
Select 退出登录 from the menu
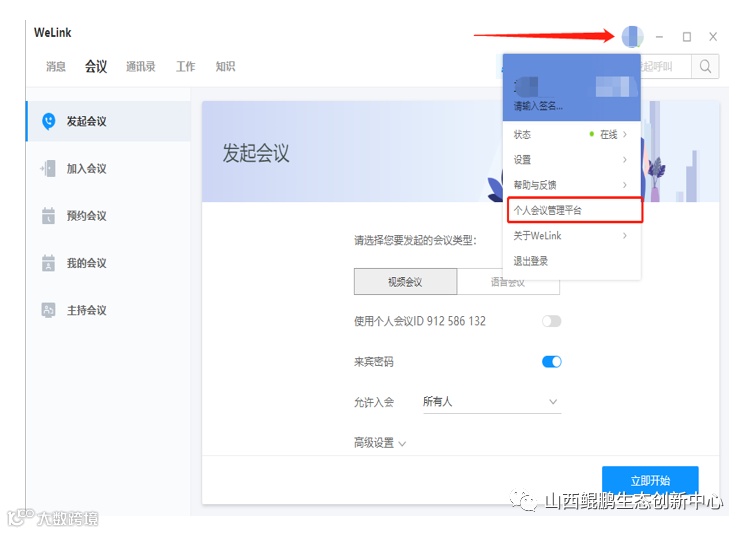(x=530, y=261)
